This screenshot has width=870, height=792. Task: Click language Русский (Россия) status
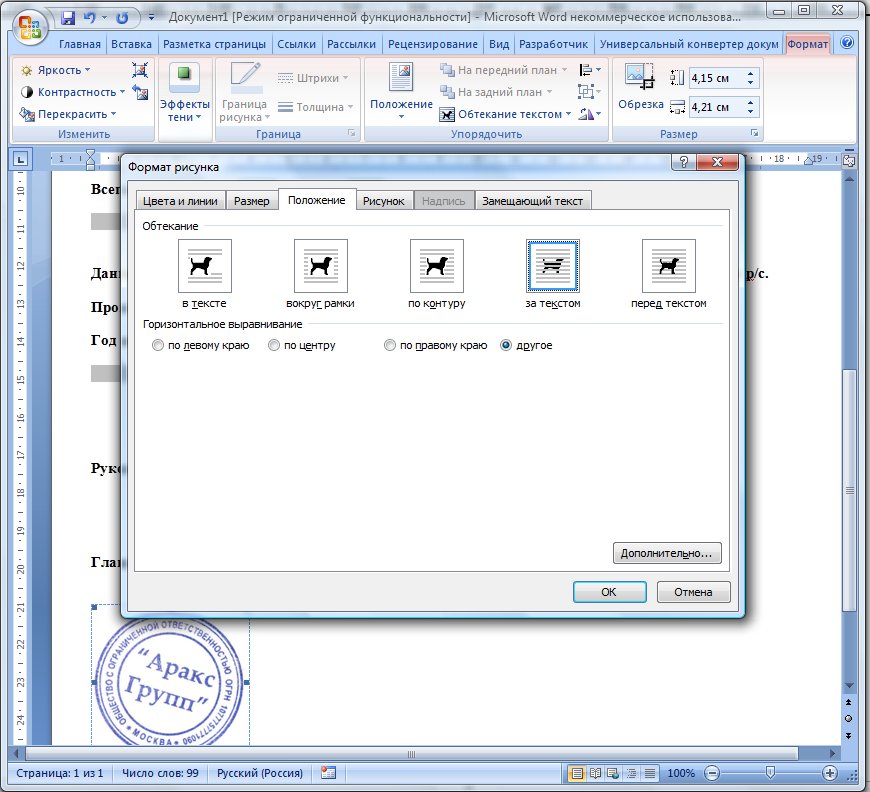click(260, 773)
